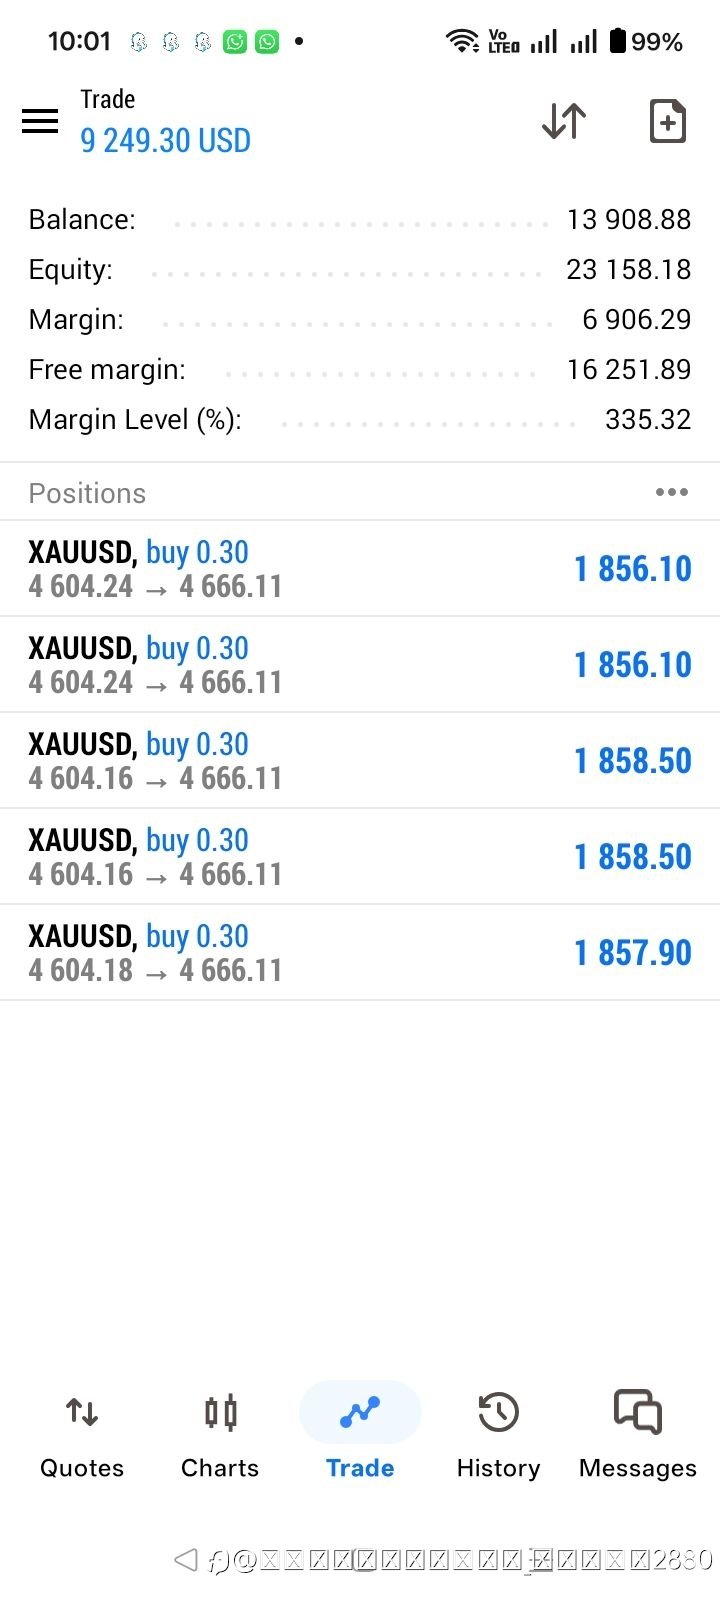Tap the Trade tab icon
The height and width of the screenshot is (1604, 720).
(360, 1412)
